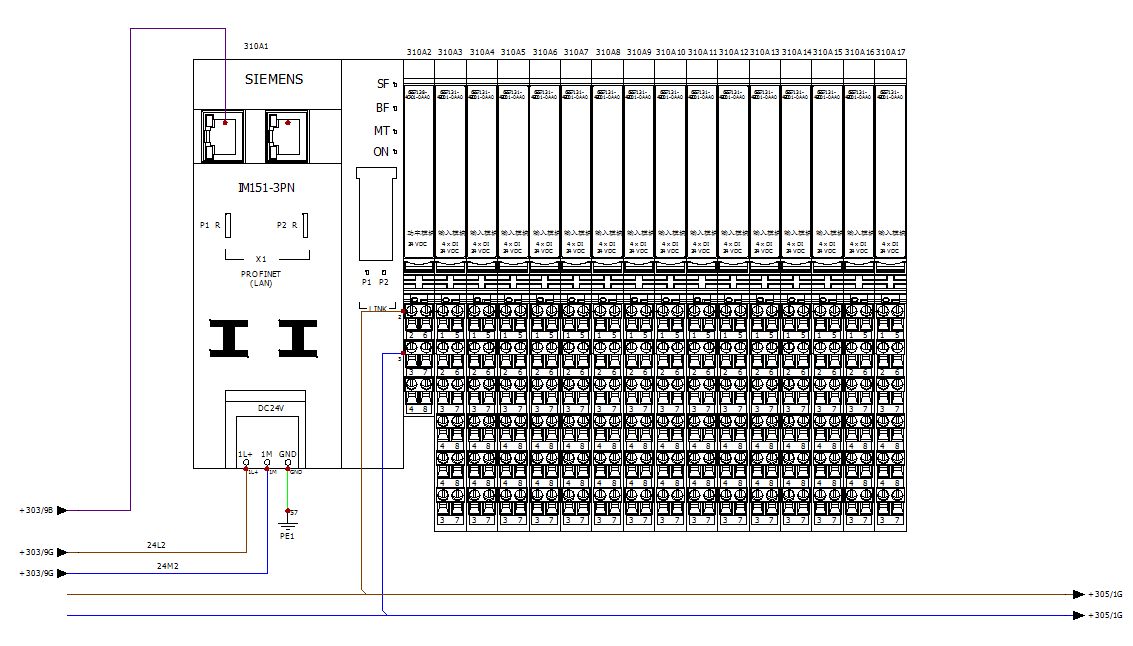Click module tag 310A2

pos(419,52)
